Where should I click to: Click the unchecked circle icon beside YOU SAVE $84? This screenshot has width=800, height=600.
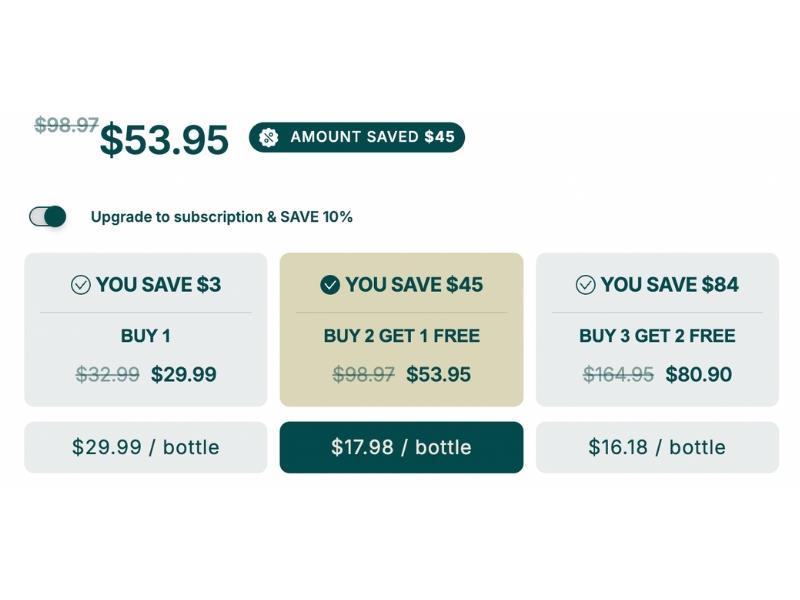click(586, 285)
